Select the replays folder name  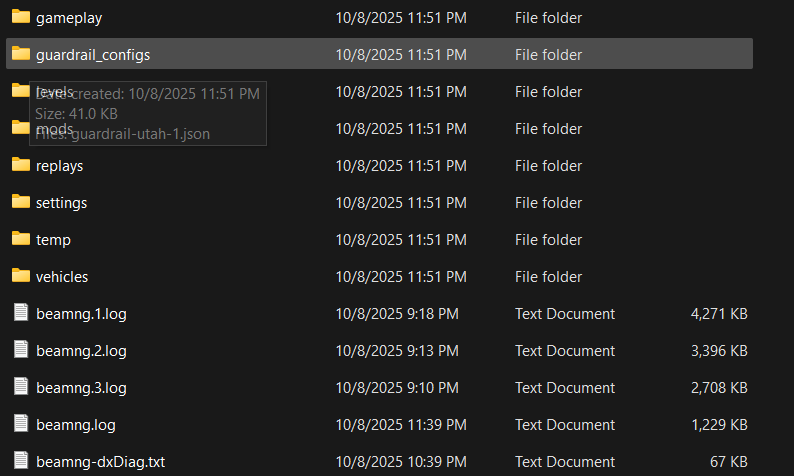pyautogui.click(x=59, y=166)
